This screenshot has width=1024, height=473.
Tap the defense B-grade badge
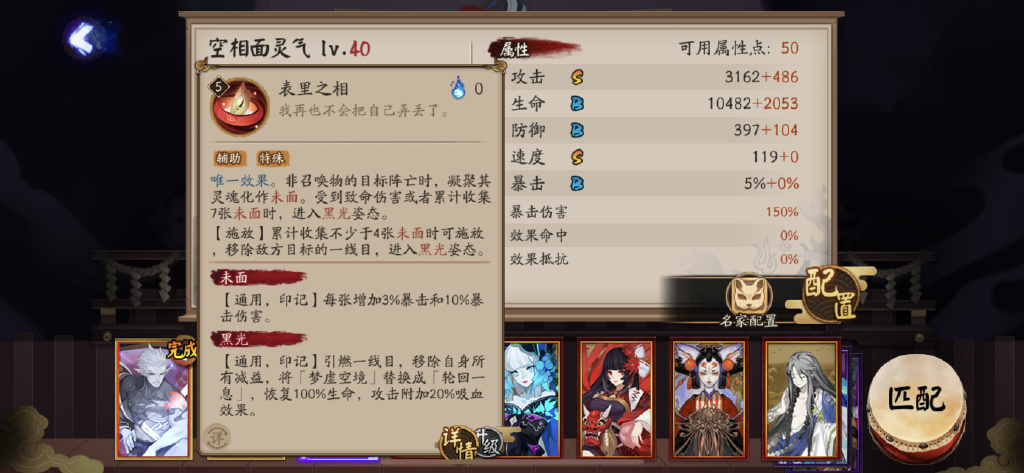(577, 130)
